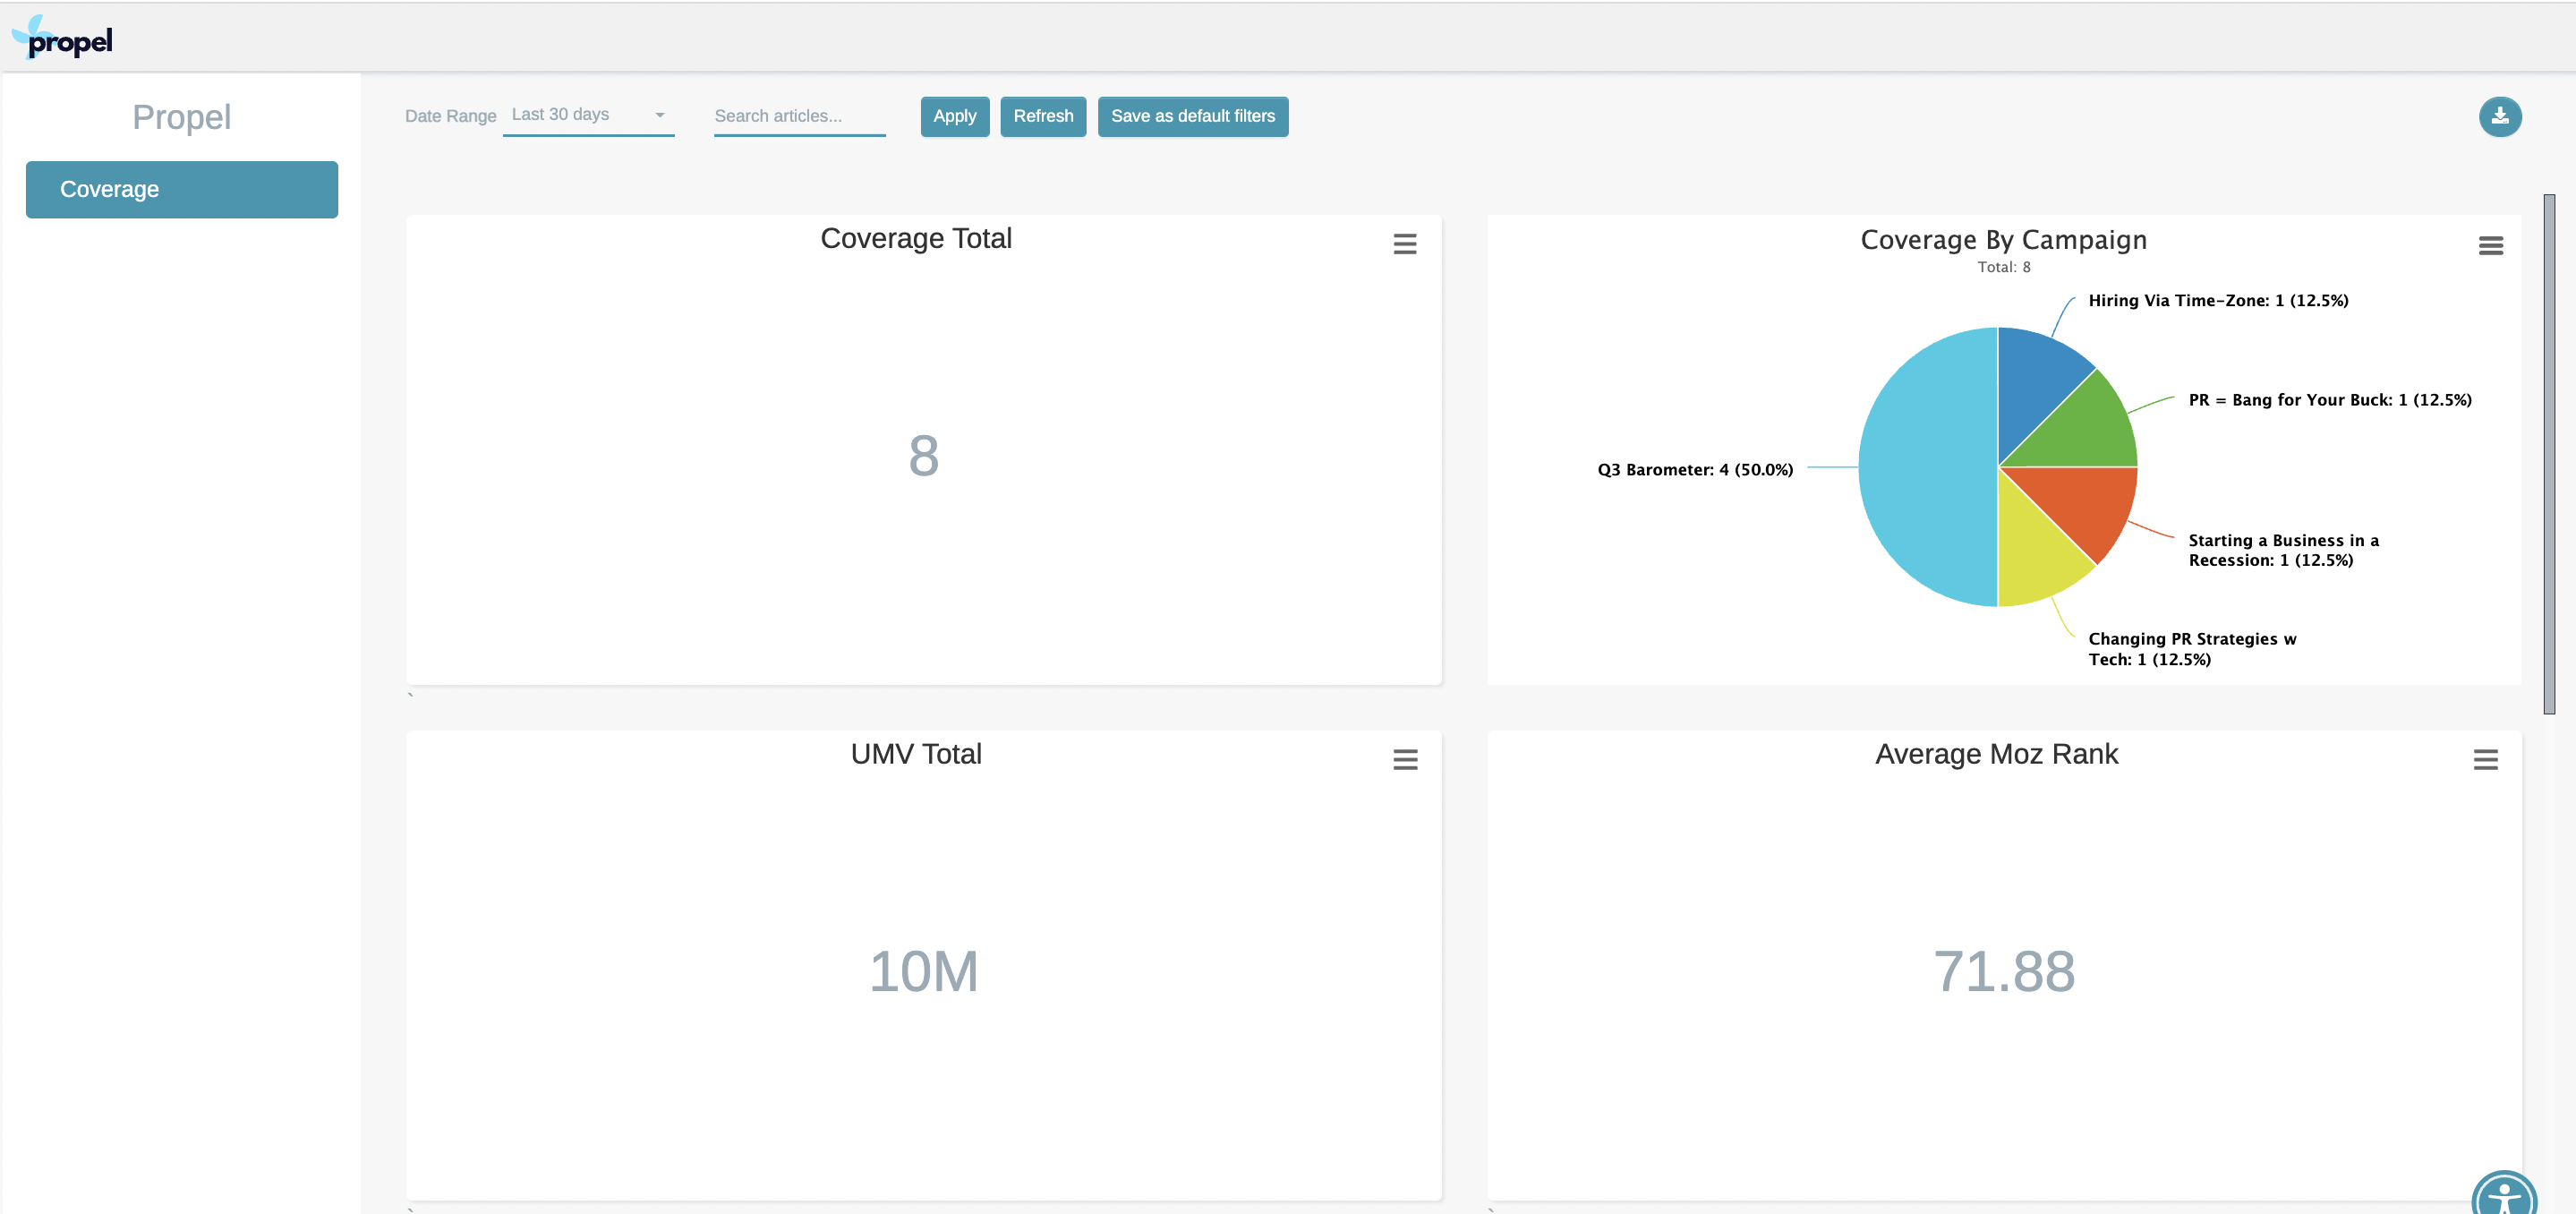Focus the Search articles input field
The height and width of the screenshot is (1214, 2576).
tap(799, 116)
